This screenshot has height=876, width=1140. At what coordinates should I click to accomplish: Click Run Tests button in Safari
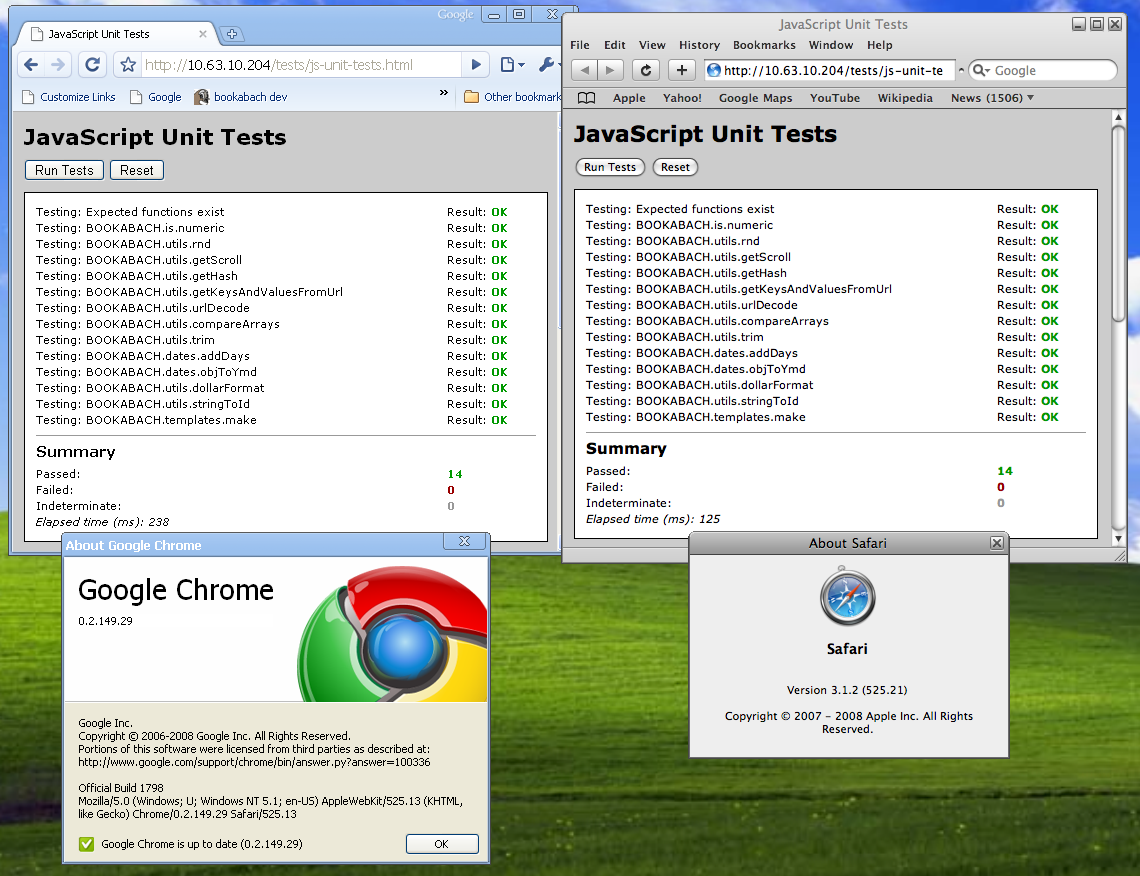(x=610, y=167)
